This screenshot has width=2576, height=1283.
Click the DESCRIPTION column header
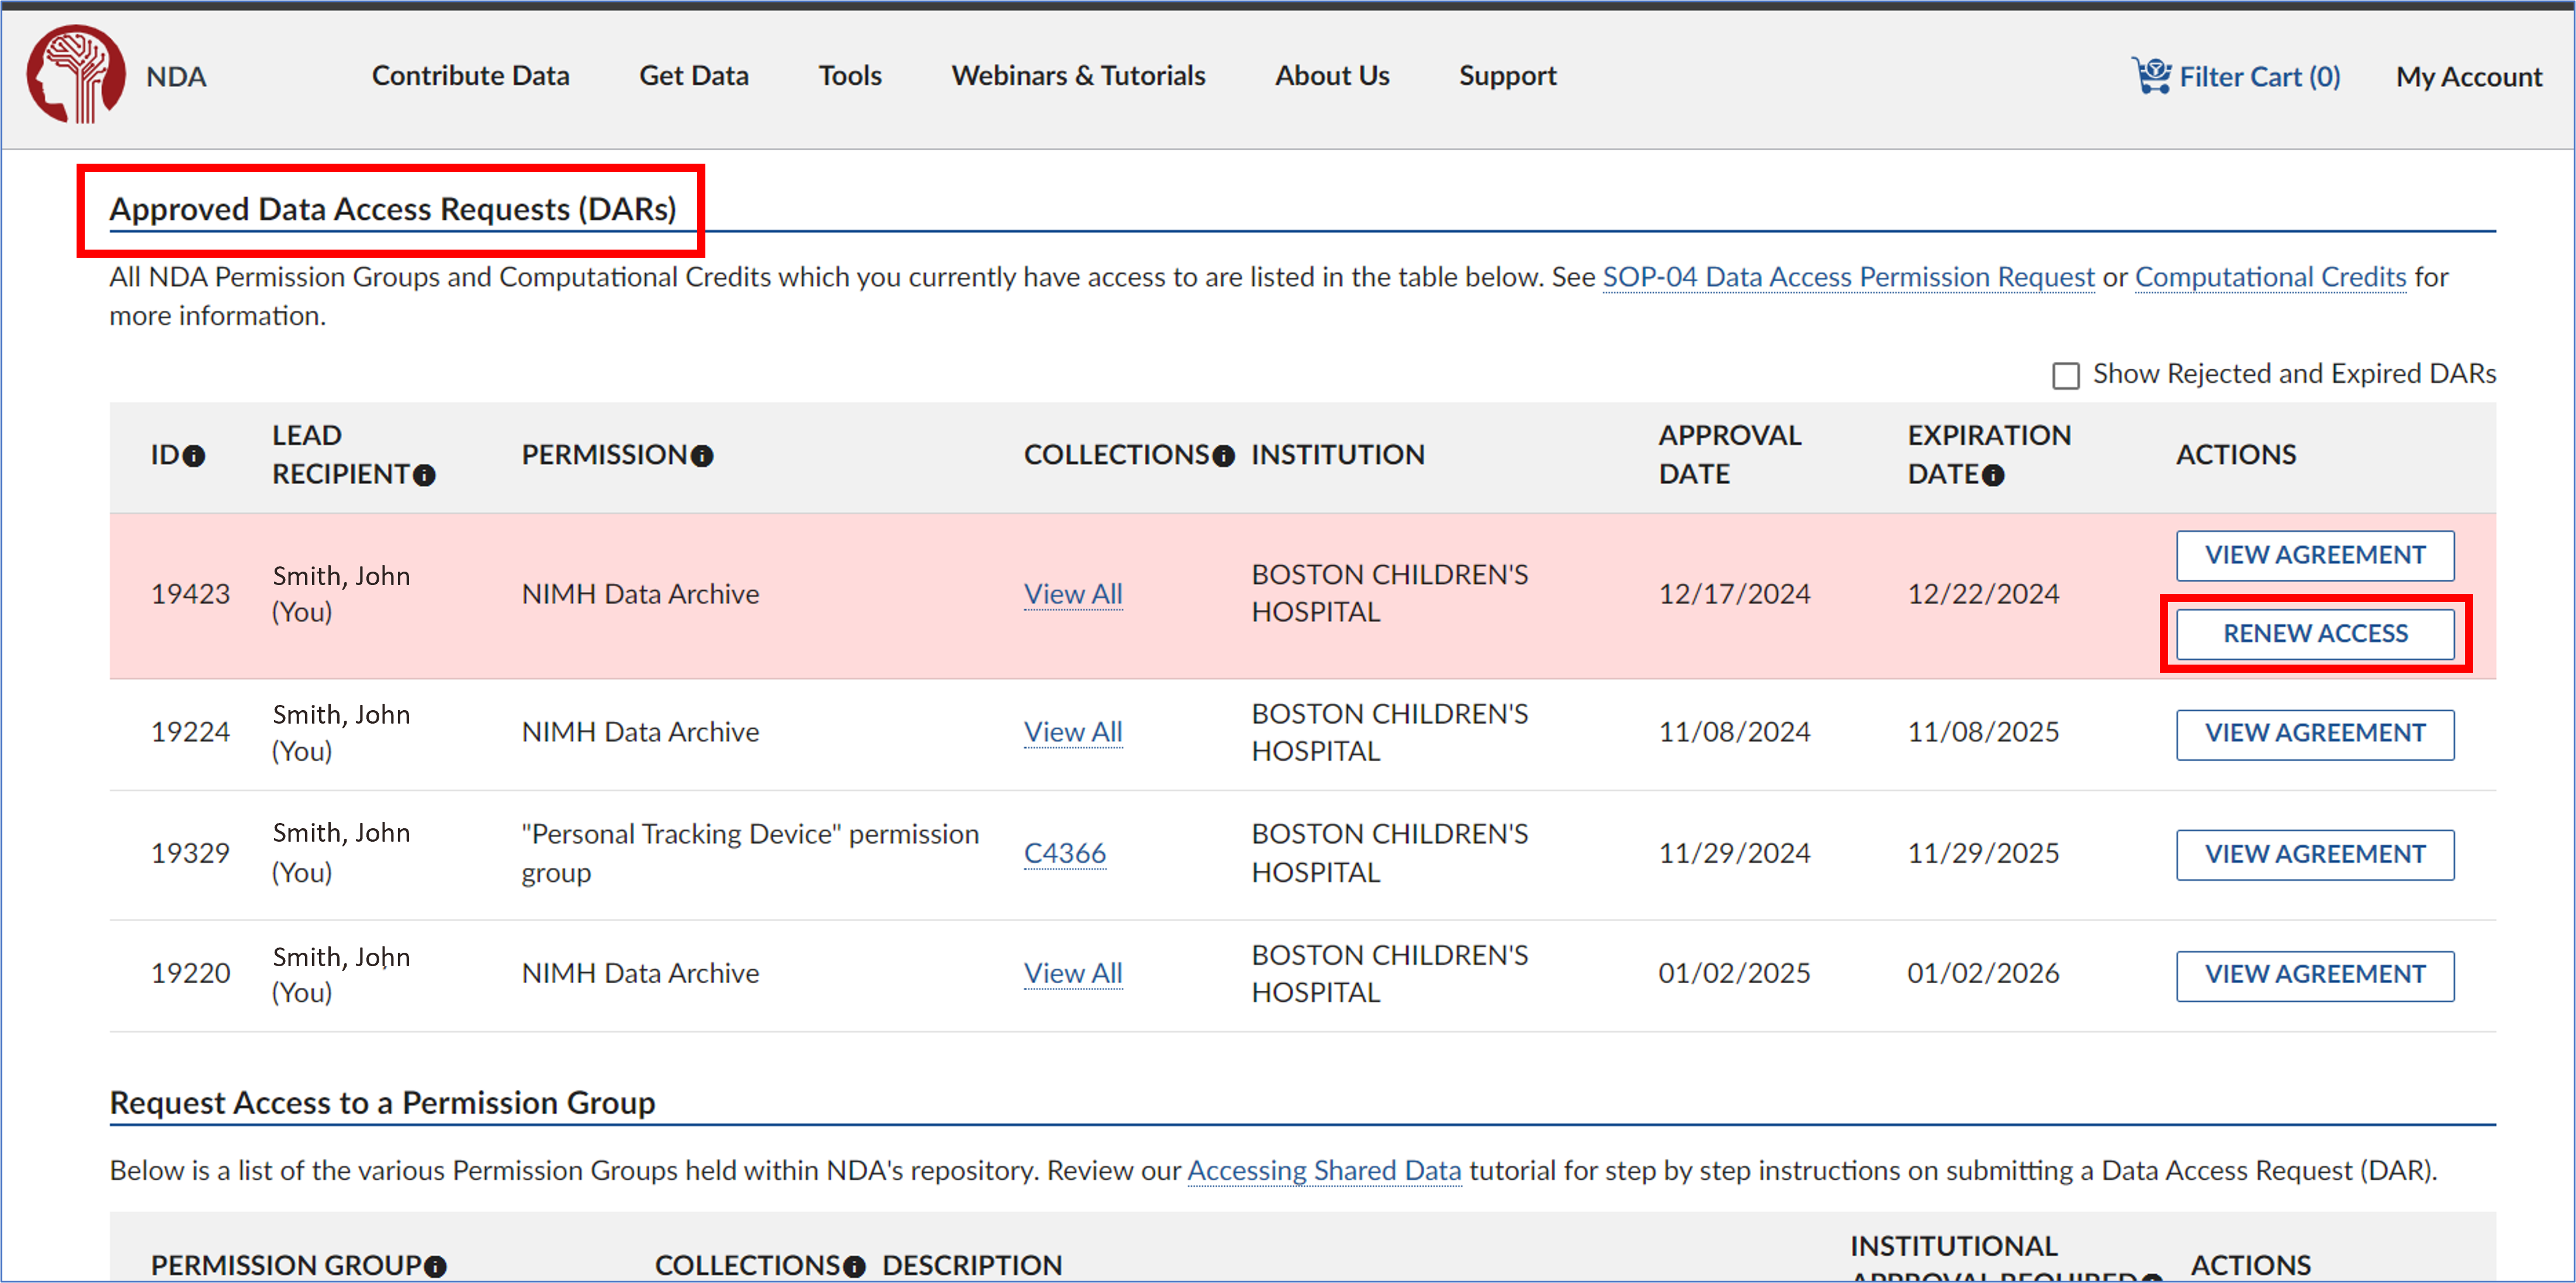971,1266
